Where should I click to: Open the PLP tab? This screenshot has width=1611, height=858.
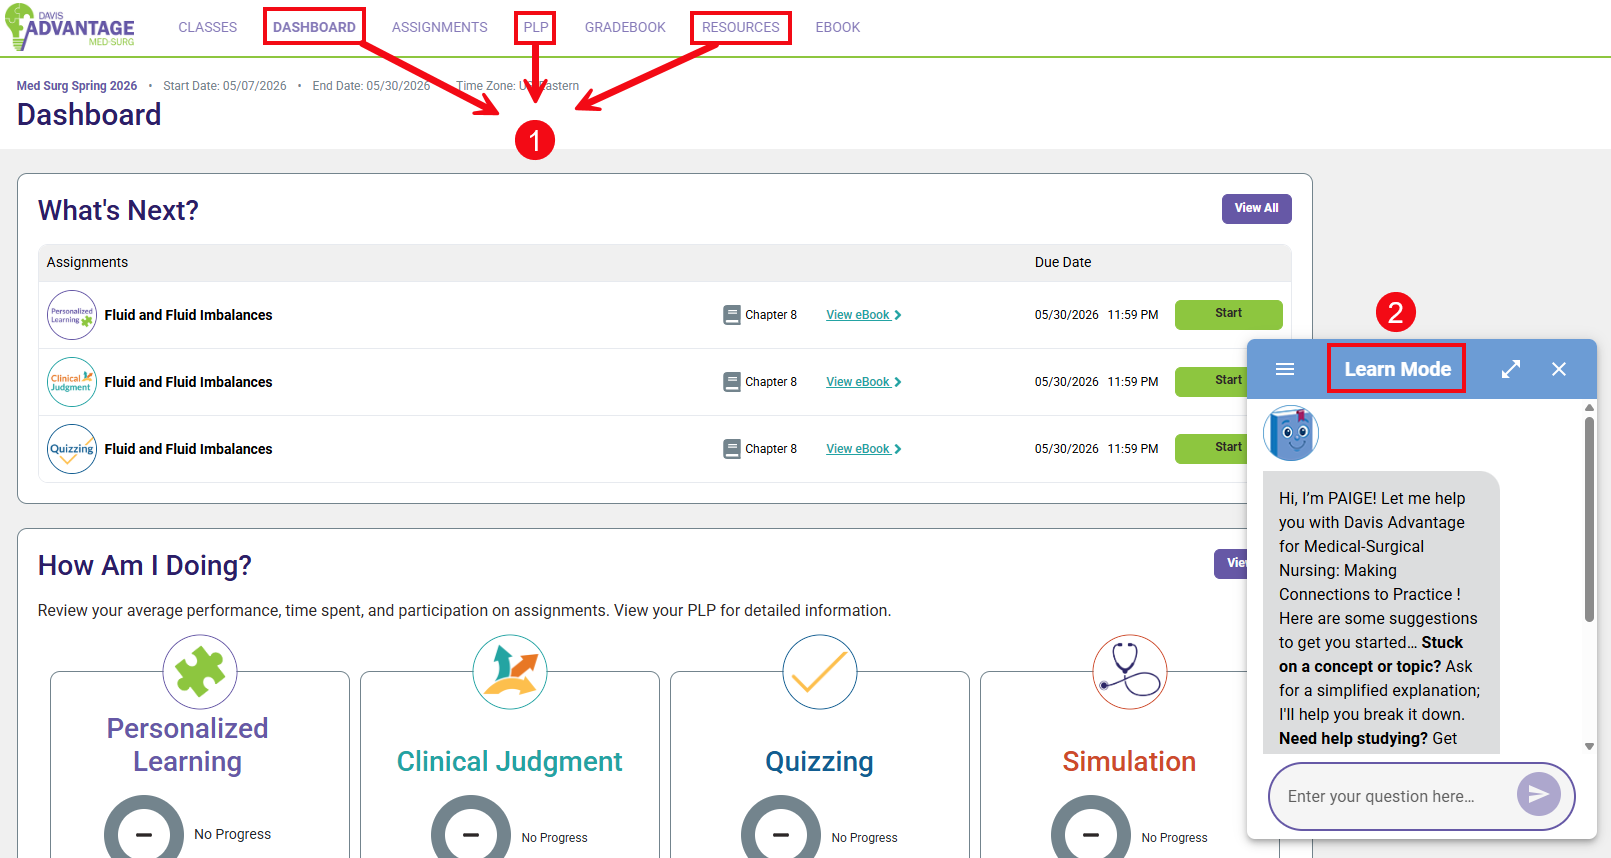tap(536, 27)
